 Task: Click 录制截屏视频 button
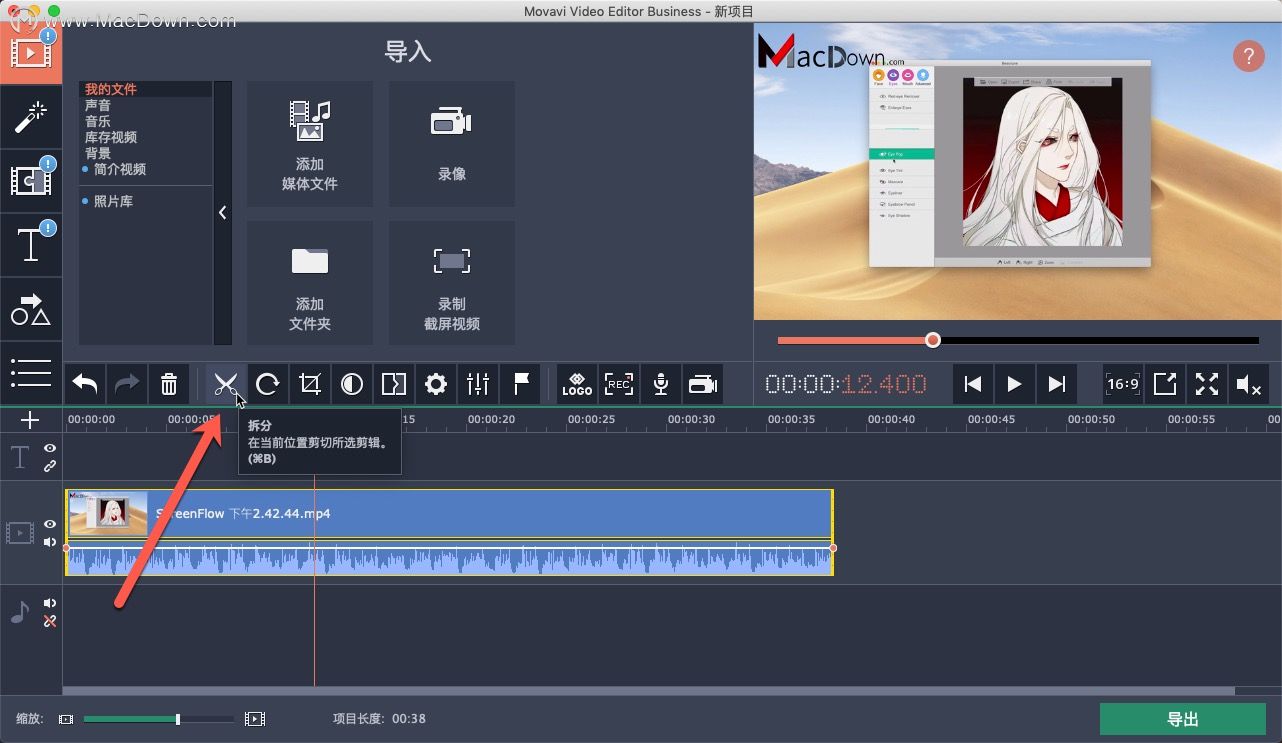452,283
